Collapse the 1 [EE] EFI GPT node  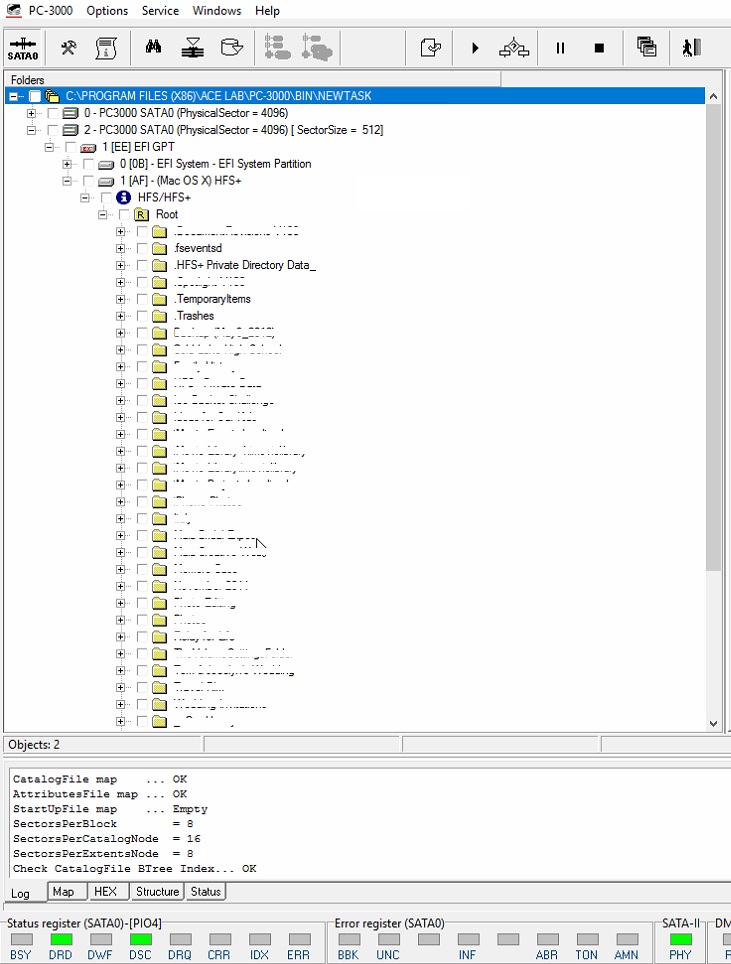[x=49, y=147]
